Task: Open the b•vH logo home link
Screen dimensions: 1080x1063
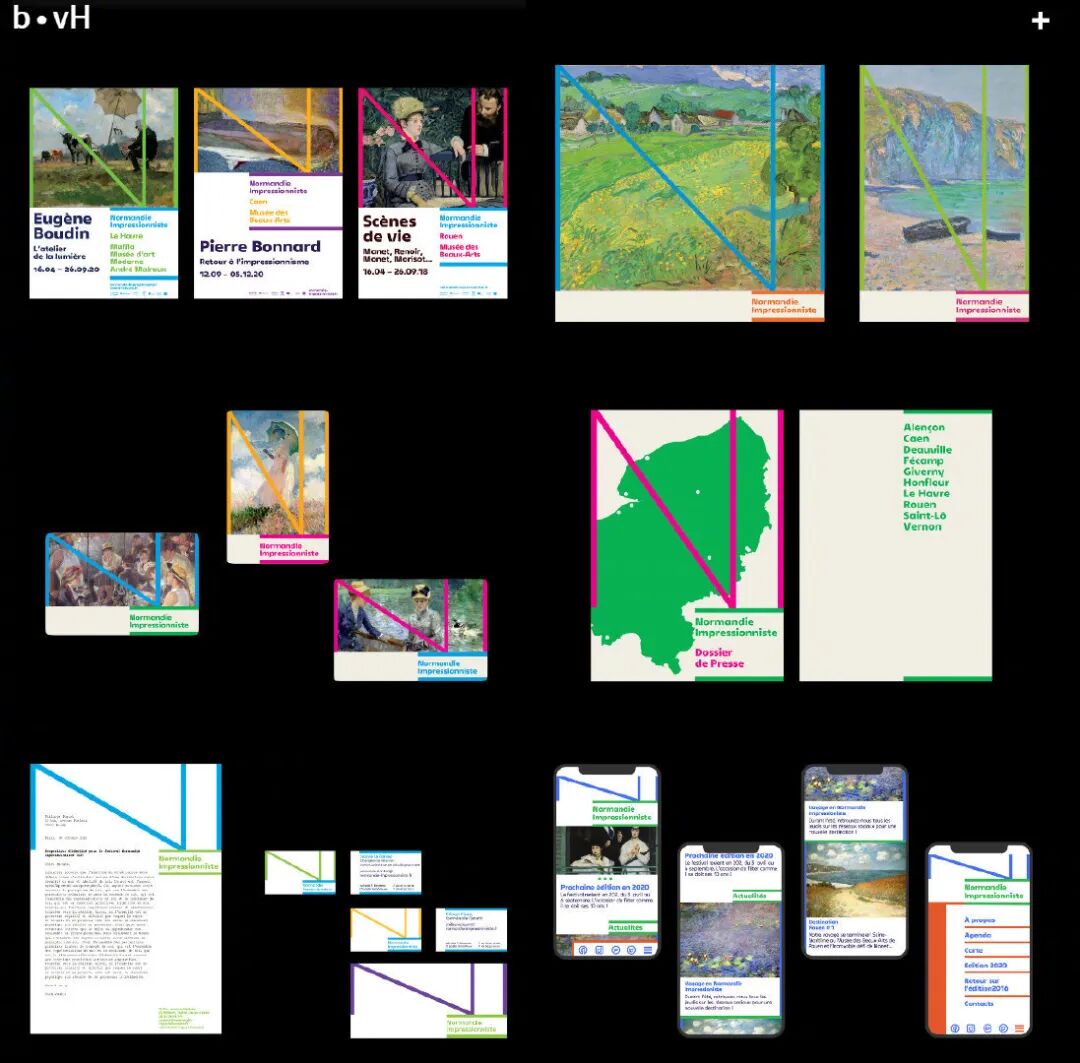Action: click(52, 17)
